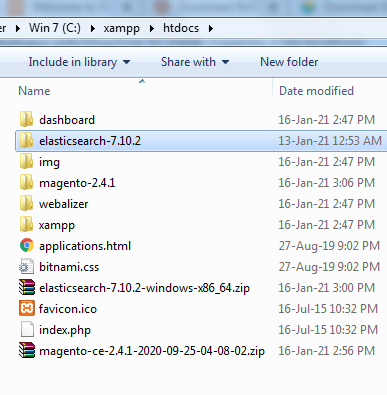The height and width of the screenshot is (395, 387).
Task: Open the Share with dropdown
Action: [x=195, y=62]
